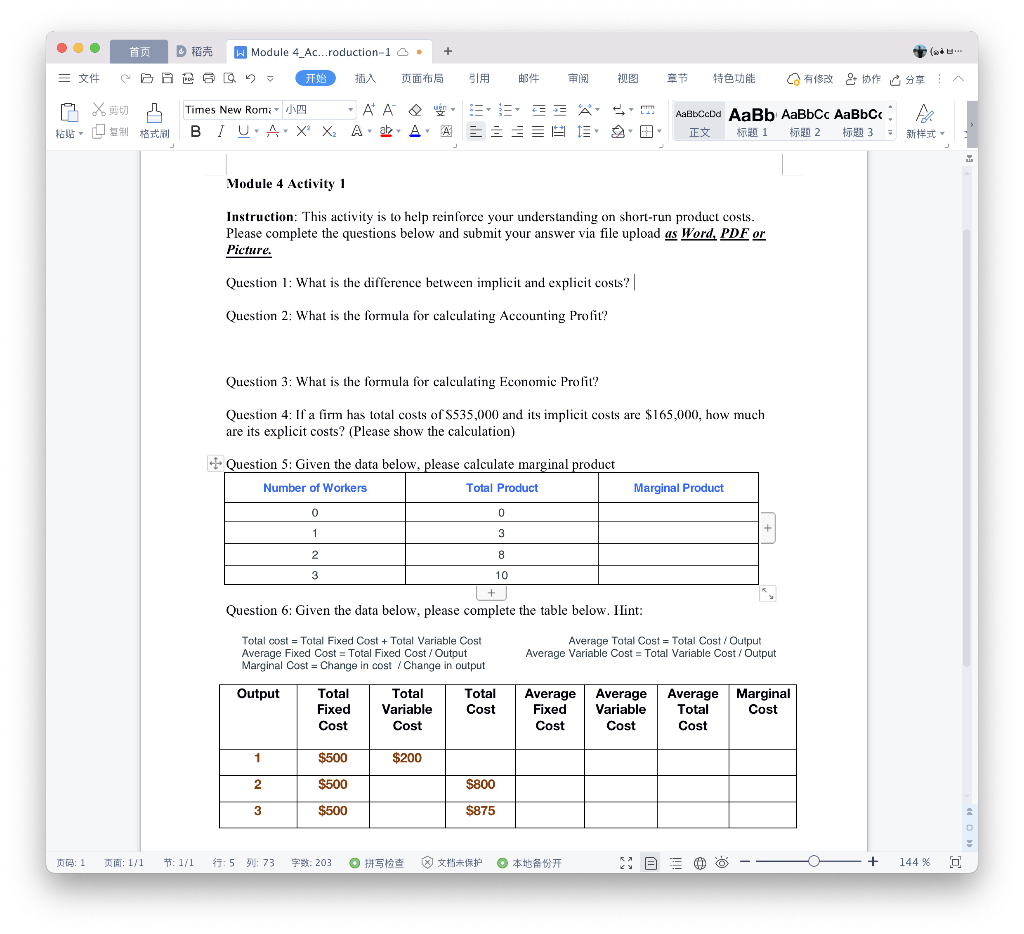Open the Review (审阅) tab
This screenshot has height=934, width=1024.
[578, 78]
